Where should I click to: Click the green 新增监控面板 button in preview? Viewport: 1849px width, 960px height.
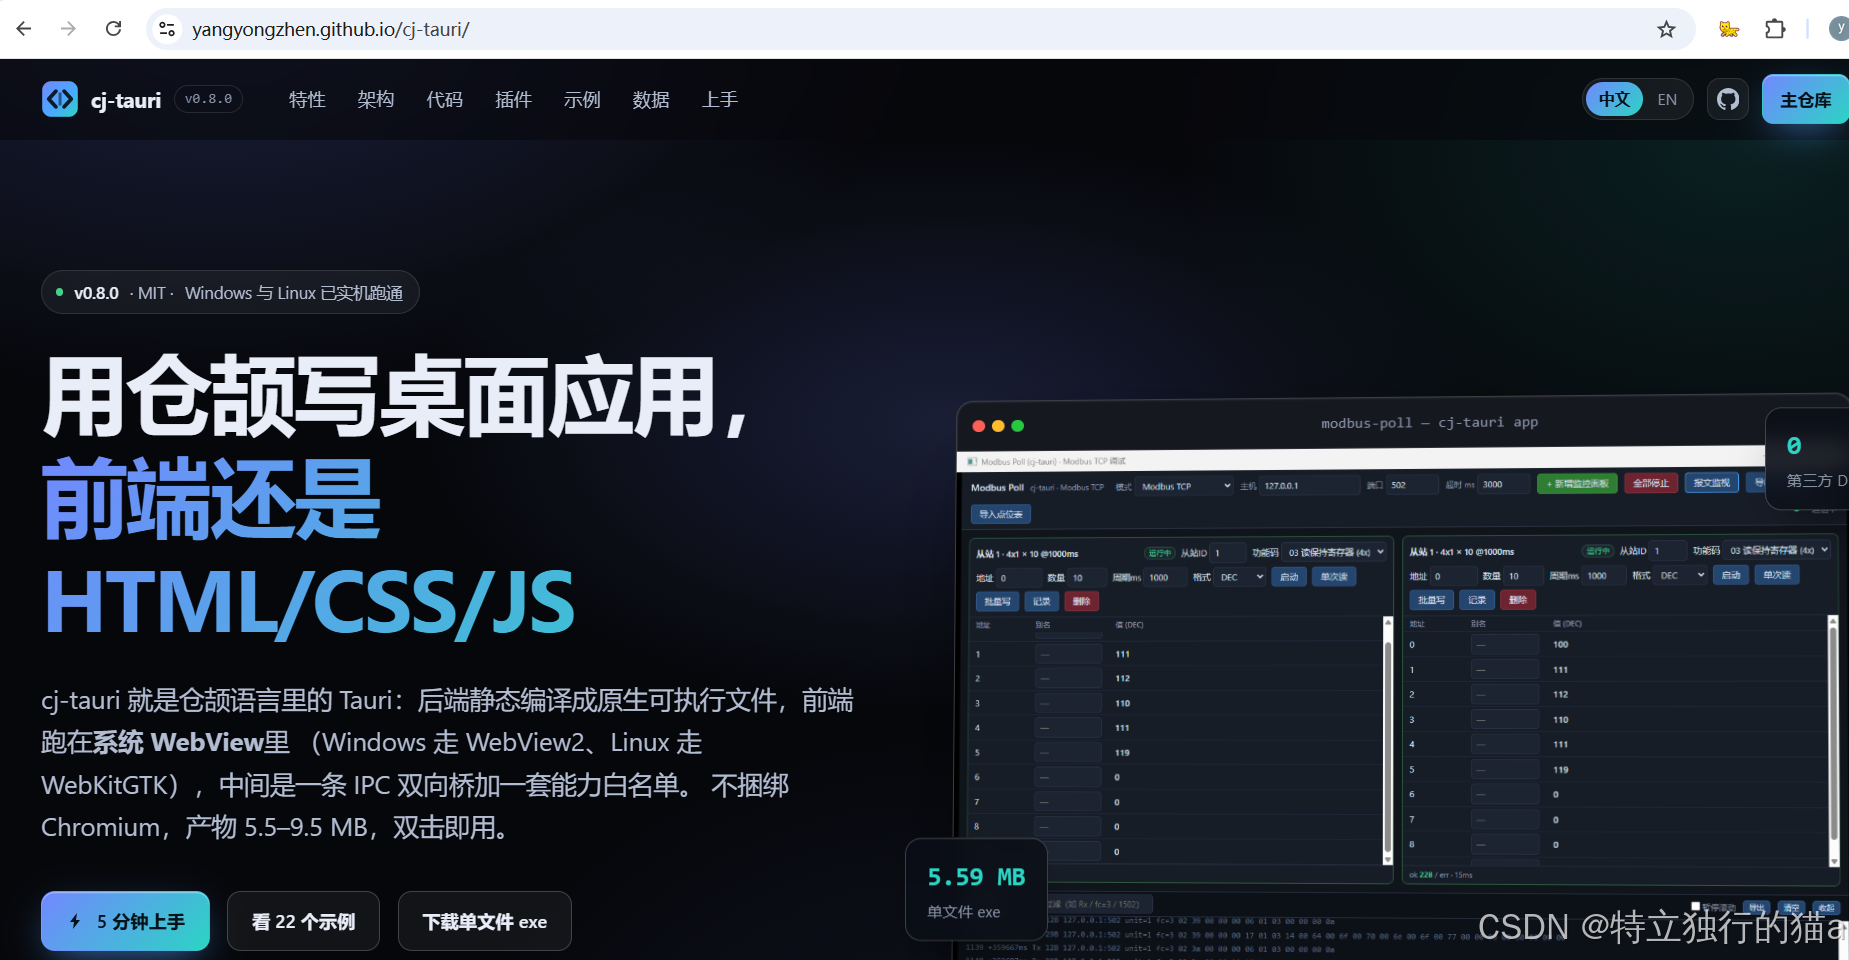click(x=1578, y=483)
